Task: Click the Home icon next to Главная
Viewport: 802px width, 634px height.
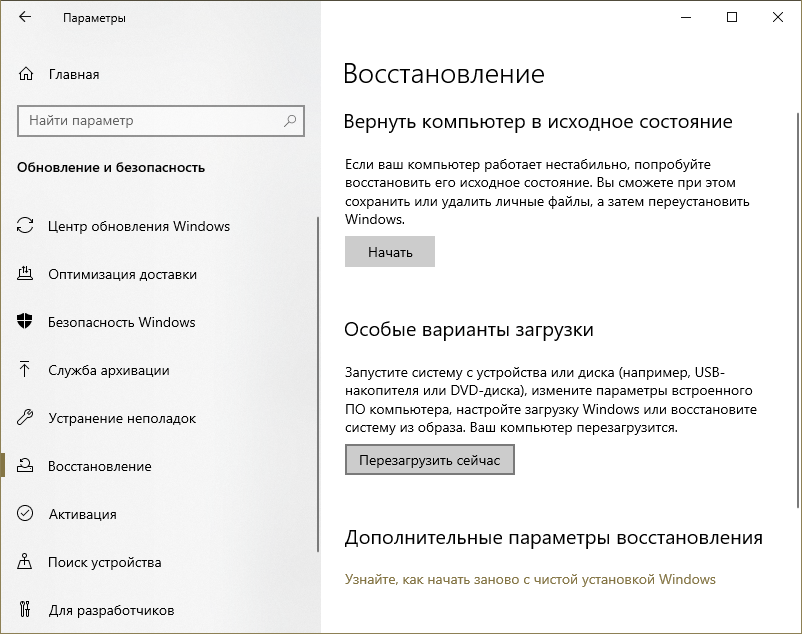Action: point(26,74)
